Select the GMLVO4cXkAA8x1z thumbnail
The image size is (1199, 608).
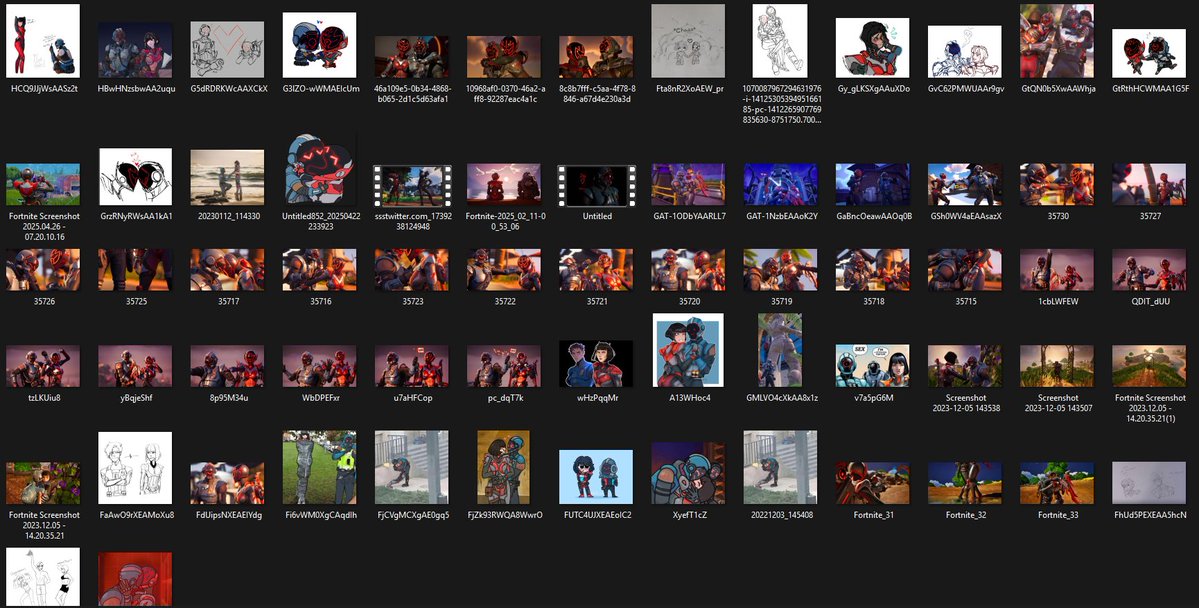tap(780, 350)
